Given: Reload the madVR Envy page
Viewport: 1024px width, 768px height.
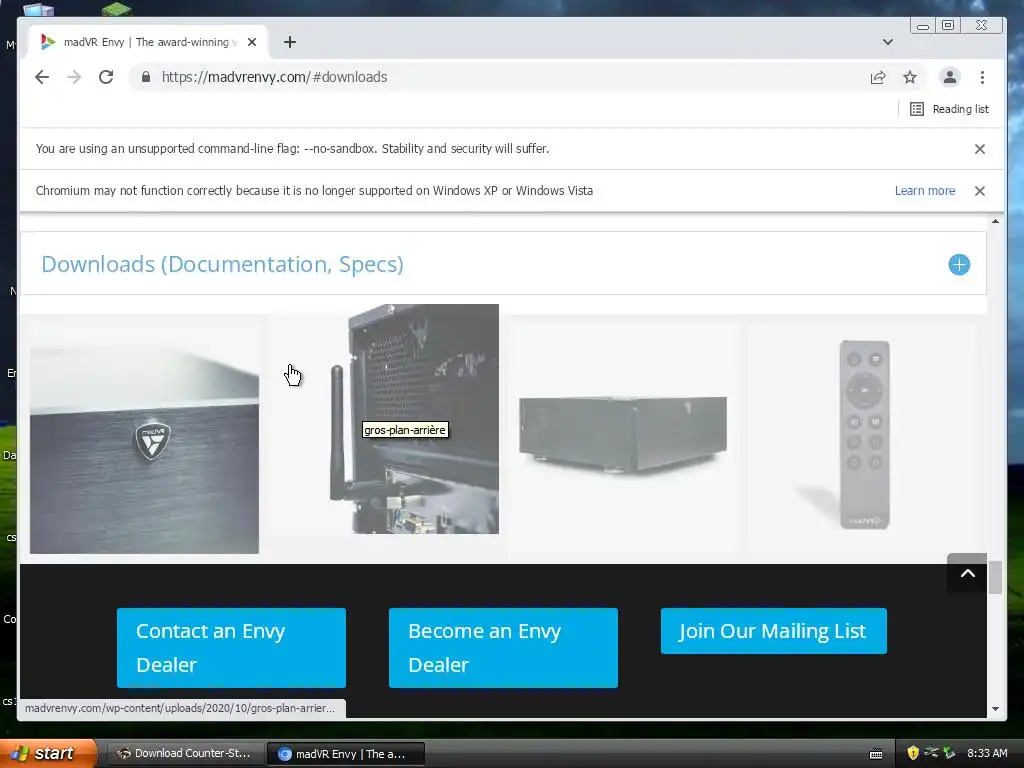Looking at the screenshot, I should coord(106,77).
